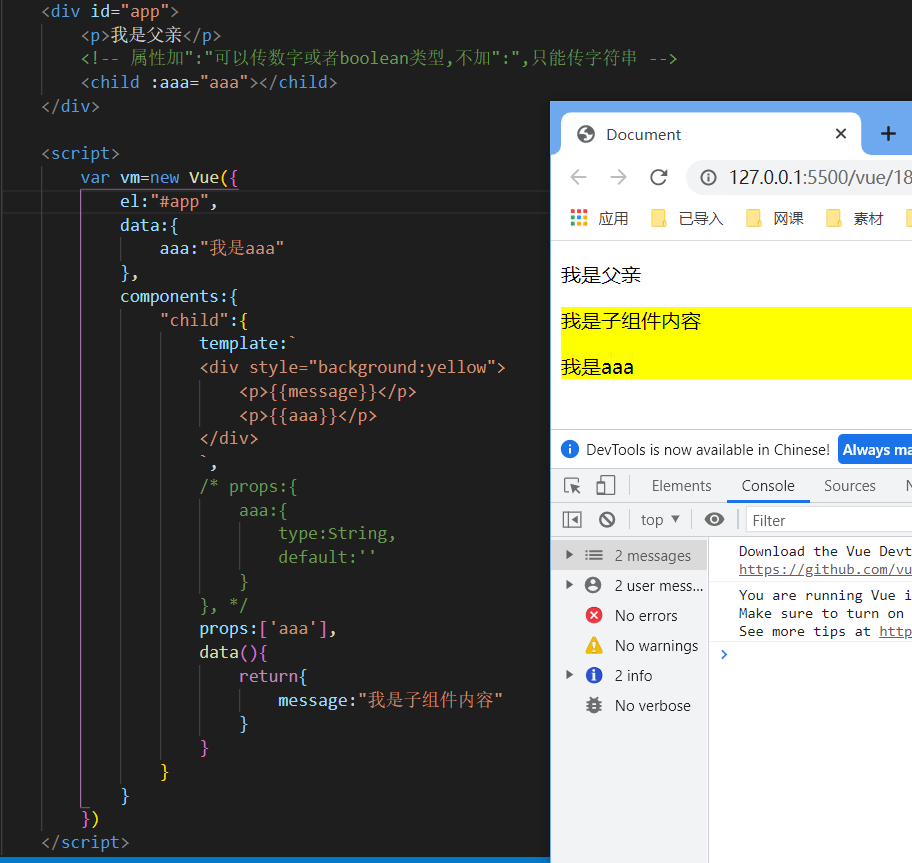
Task: Switch to the Sources tab
Action: [849, 486]
